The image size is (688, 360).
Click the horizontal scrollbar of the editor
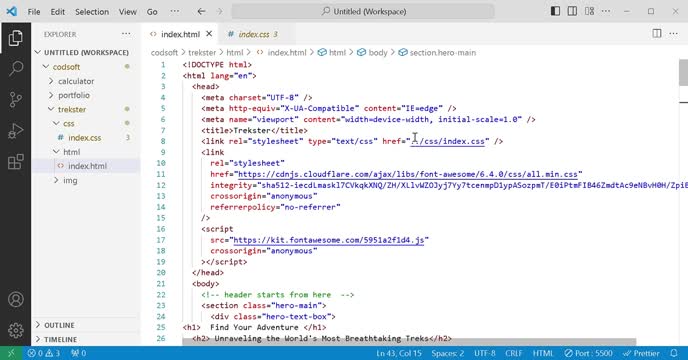[409, 342]
